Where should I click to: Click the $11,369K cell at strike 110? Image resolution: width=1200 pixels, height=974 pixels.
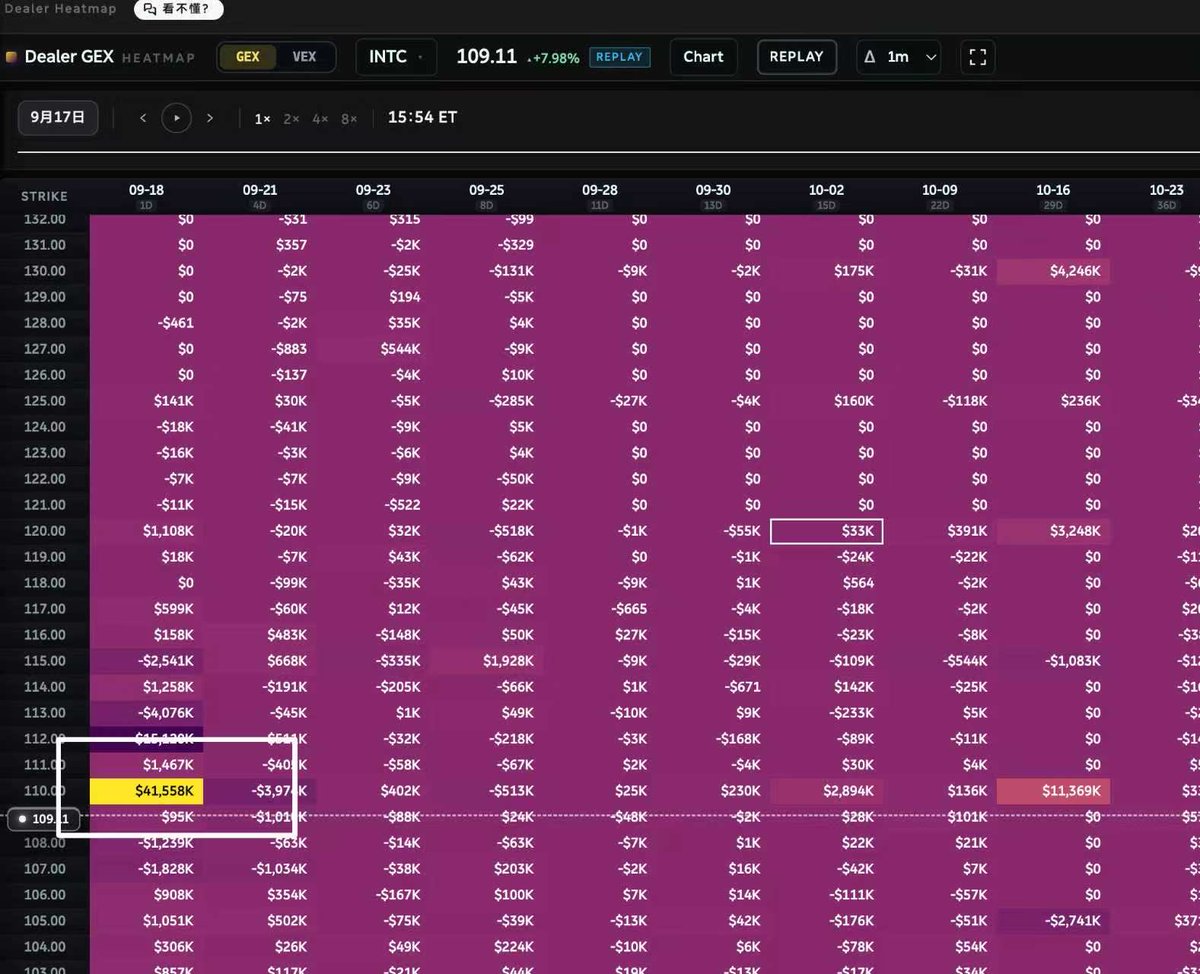[x=1053, y=791]
